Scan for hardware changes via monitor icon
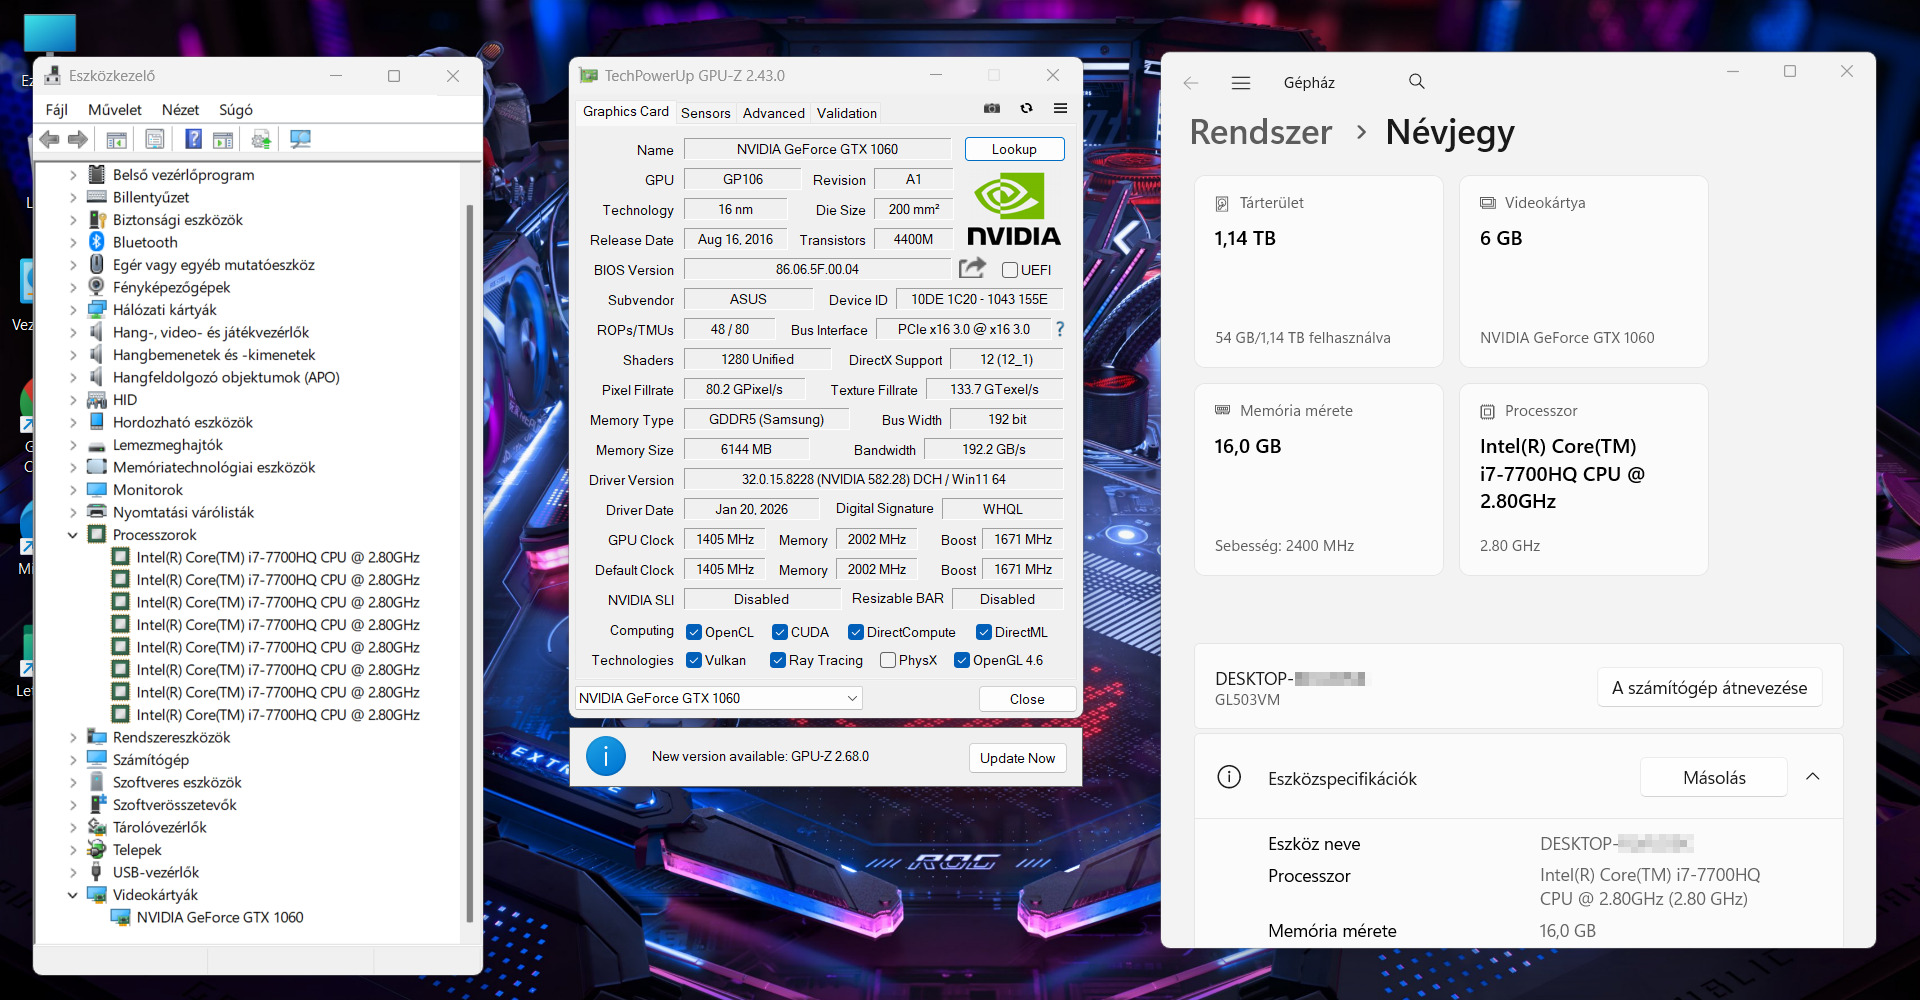This screenshot has height=1000, width=1920. (300, 140)
